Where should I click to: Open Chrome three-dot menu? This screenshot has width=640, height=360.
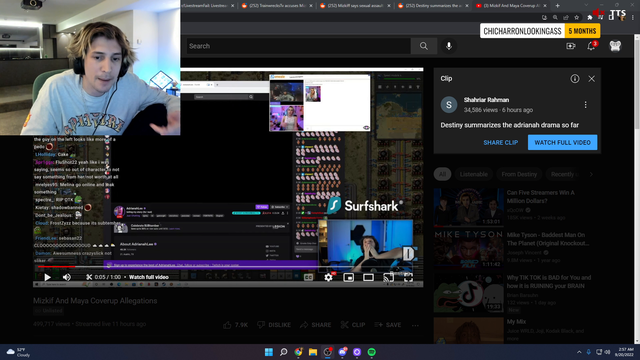point(633,18)
